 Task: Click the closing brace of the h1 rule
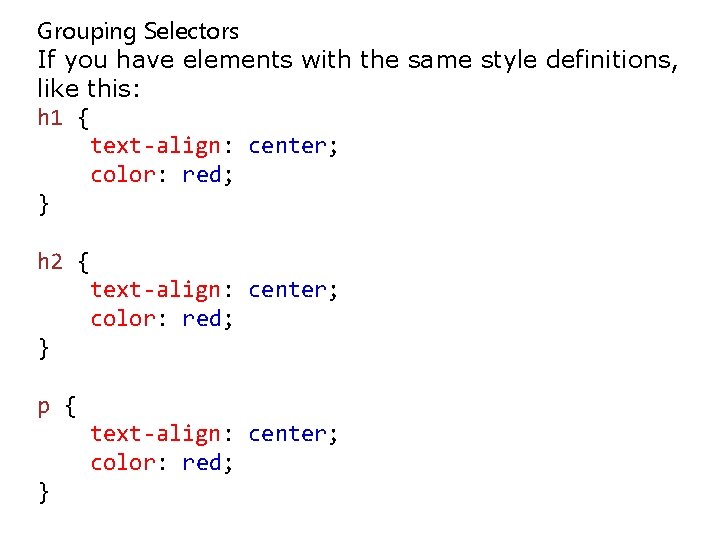tap(43, 205)
